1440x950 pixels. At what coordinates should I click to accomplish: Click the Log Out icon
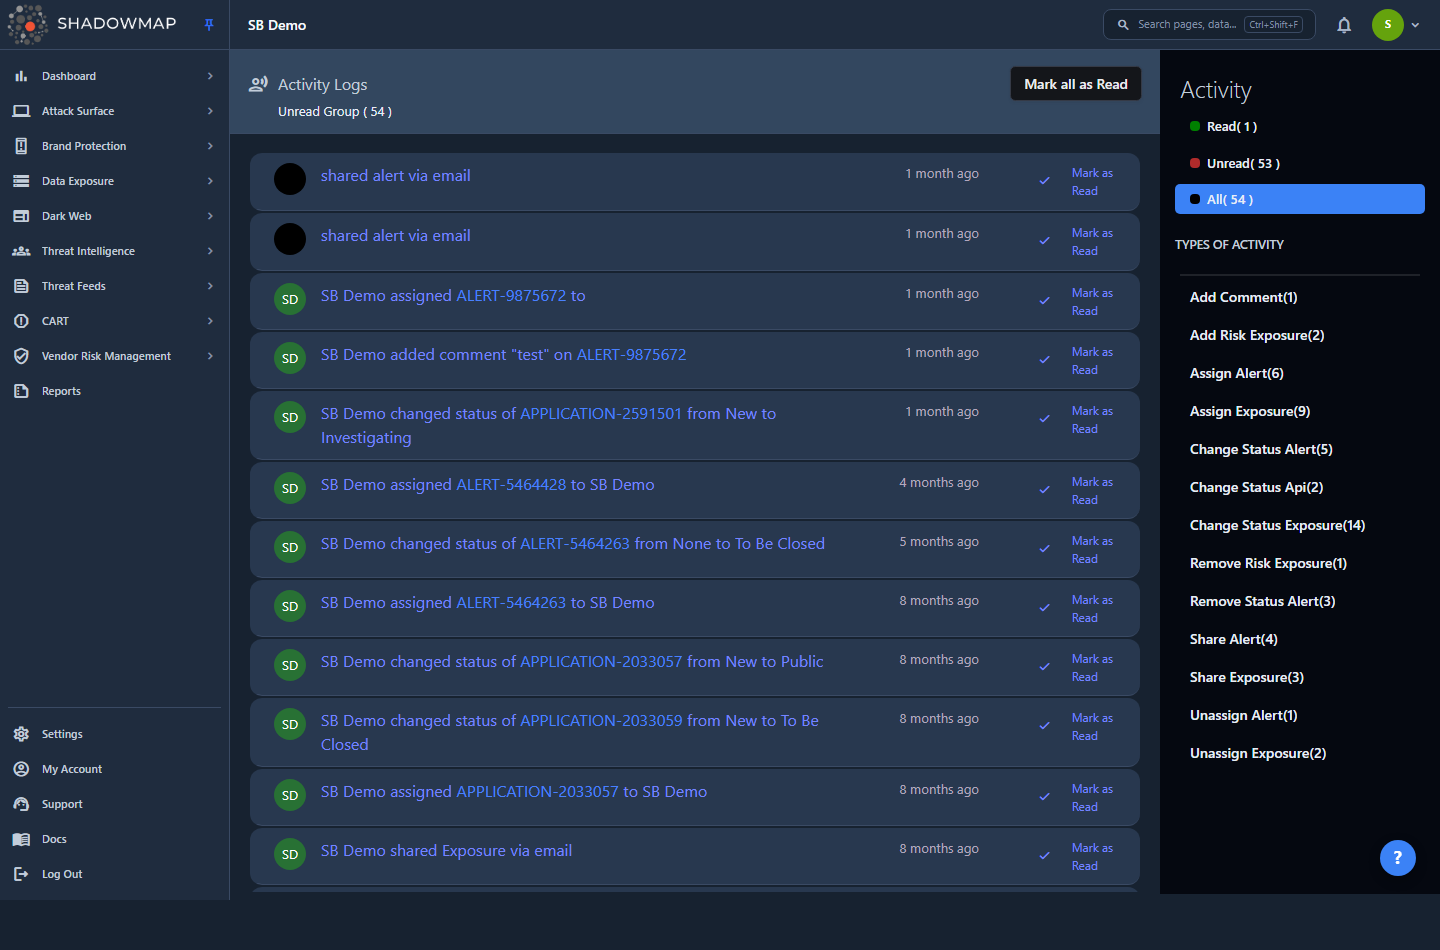(21, 874)
